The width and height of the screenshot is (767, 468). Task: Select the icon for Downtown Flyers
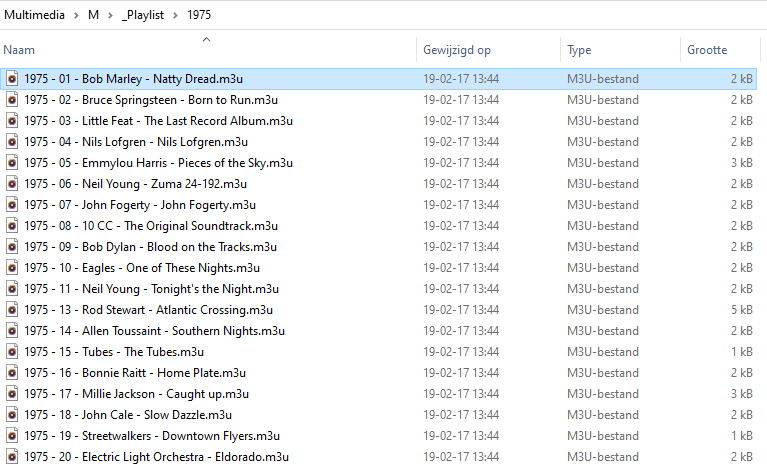click(x=12, y=436)
